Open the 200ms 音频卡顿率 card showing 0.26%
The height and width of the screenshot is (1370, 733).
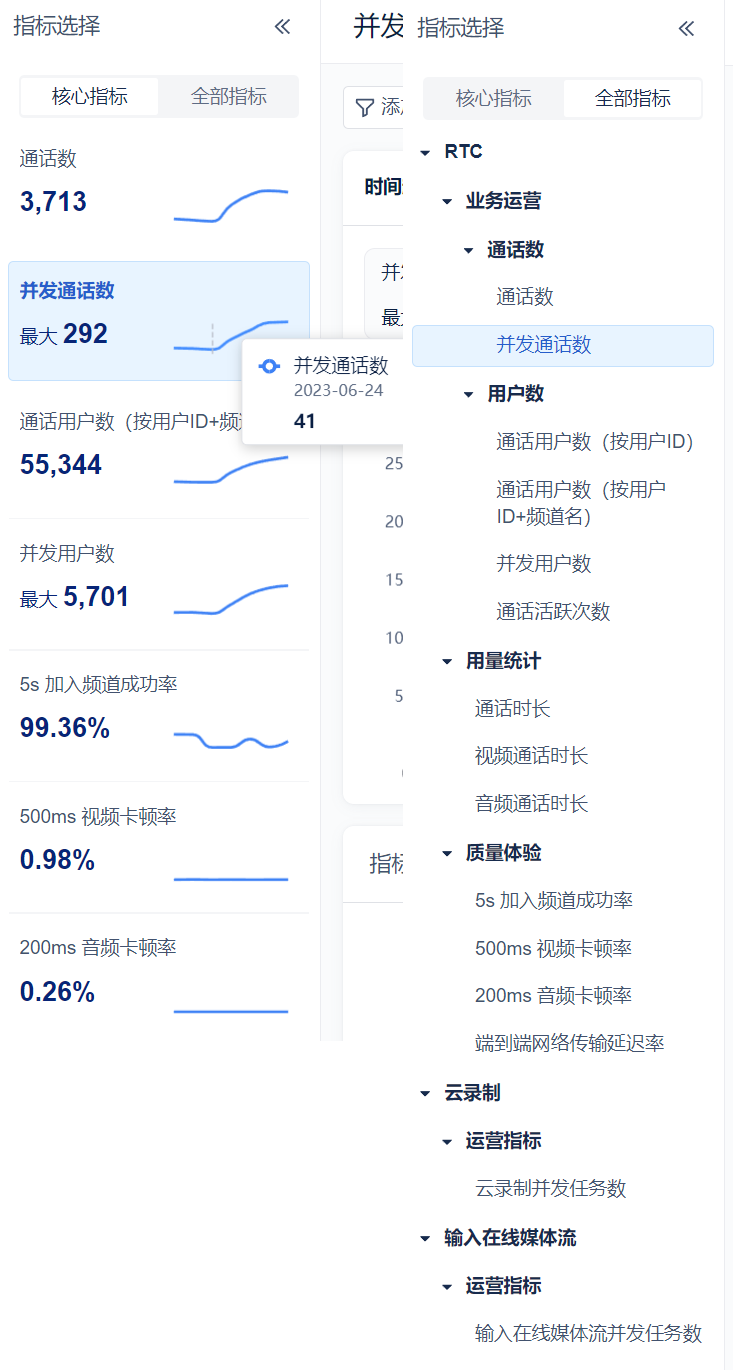point(159,979)
